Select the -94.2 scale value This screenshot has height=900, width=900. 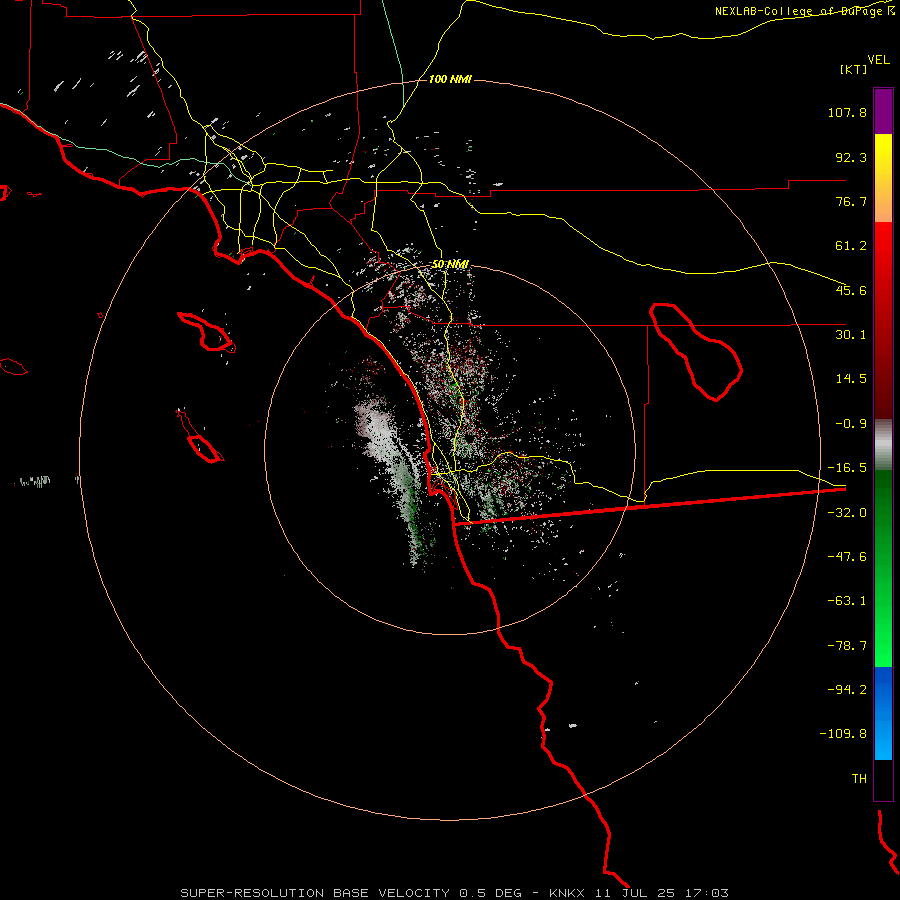coord(847,690)
